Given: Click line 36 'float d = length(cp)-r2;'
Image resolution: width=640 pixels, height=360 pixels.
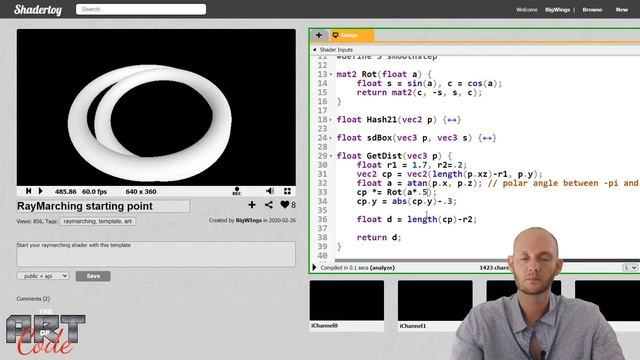Looking at the screenshot, I should click(x=417, y=220).
